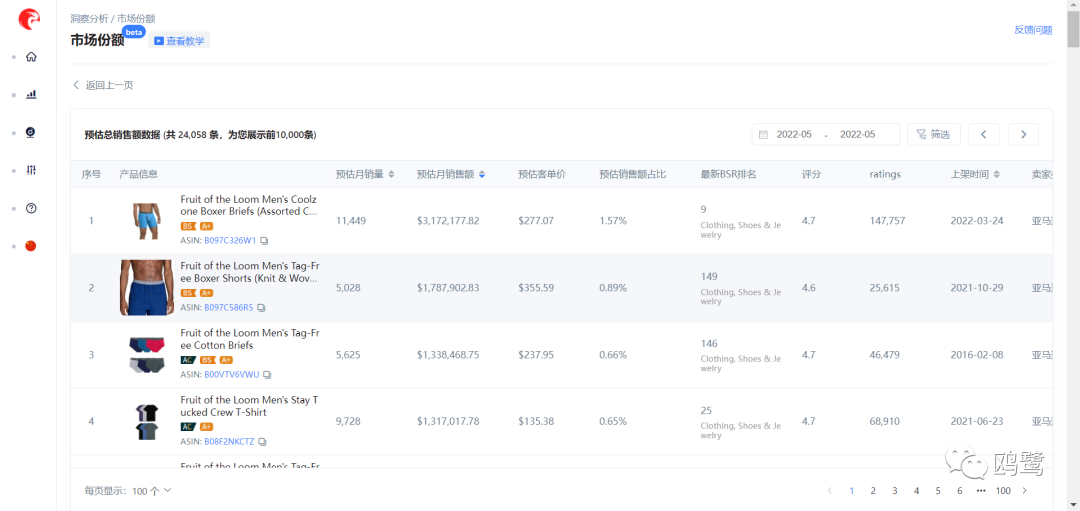Click the 筛选 filter button

934,134
